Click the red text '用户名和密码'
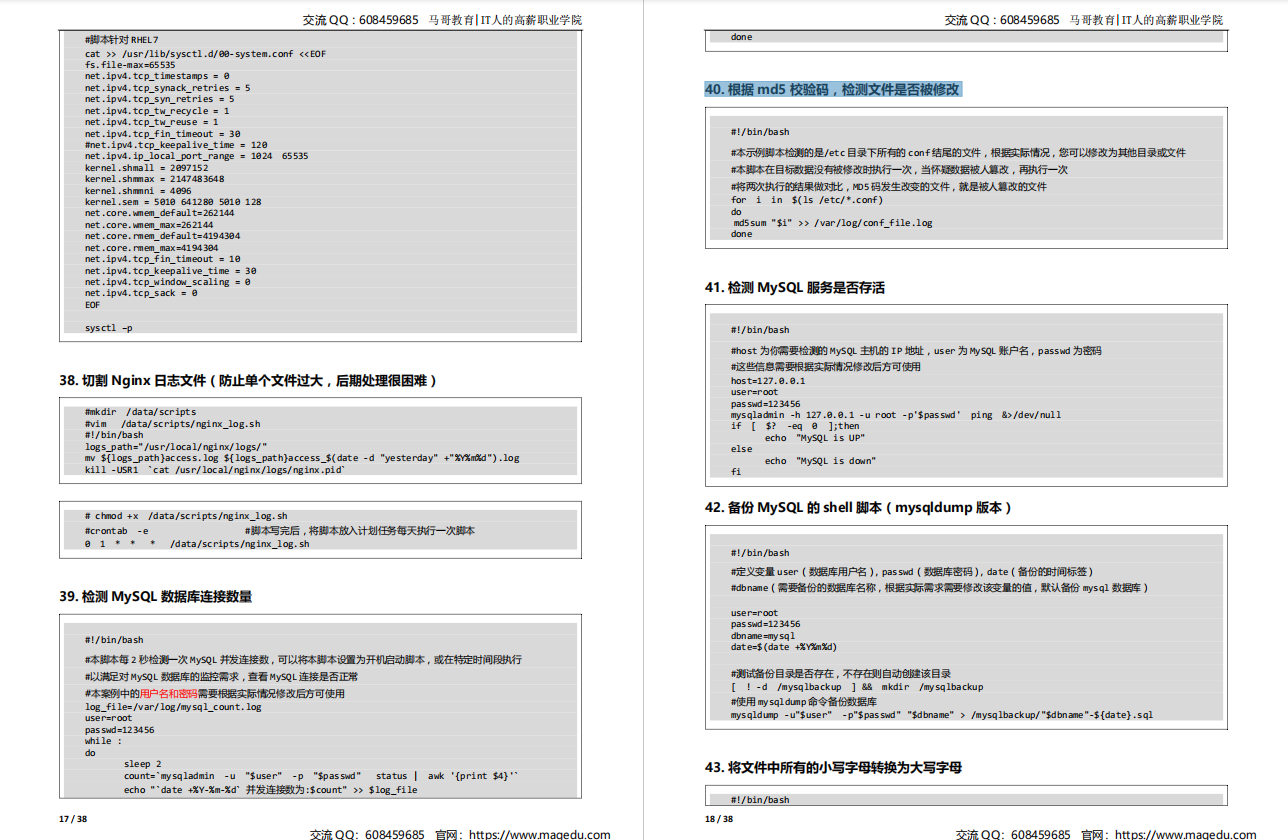The width and height of the screenshot is (1288, 840). 168,693
